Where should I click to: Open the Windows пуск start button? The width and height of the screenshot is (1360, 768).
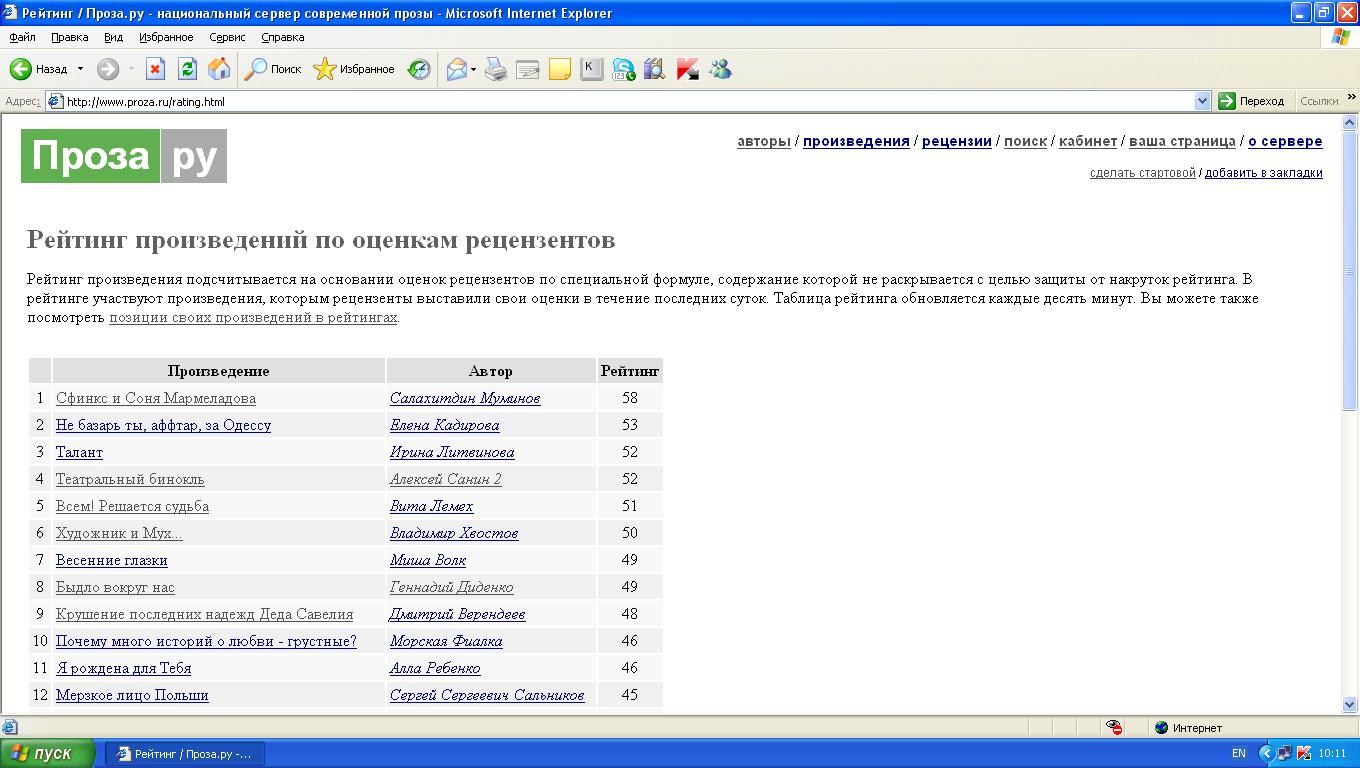47,753
